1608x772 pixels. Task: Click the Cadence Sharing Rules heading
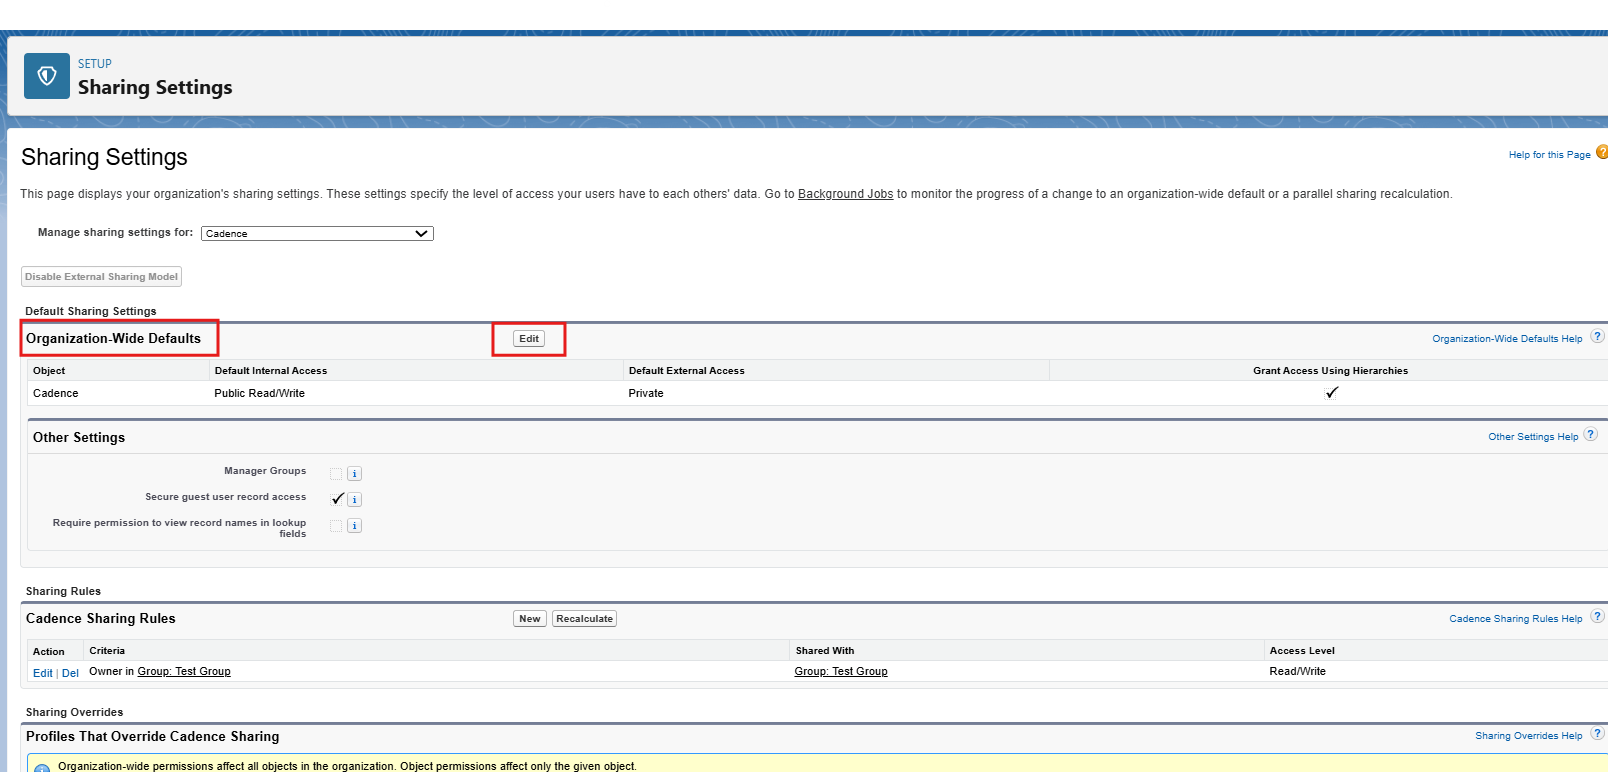100,618
